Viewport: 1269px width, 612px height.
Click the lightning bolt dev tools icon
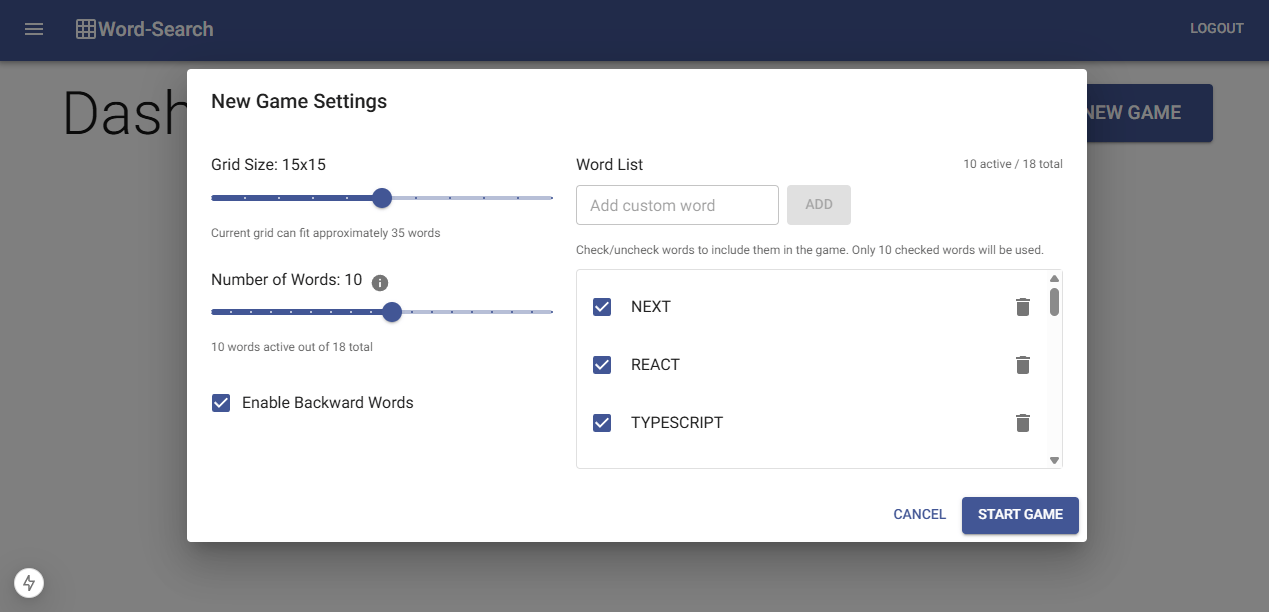(x=29, y=583)
